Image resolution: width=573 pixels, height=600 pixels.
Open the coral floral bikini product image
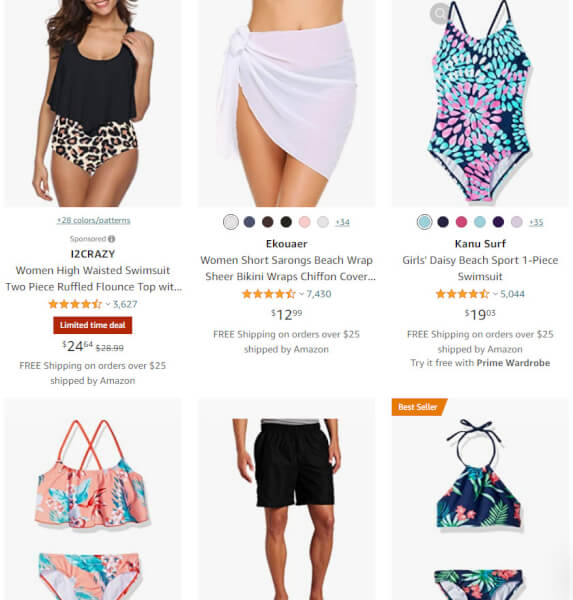point(93,499)
